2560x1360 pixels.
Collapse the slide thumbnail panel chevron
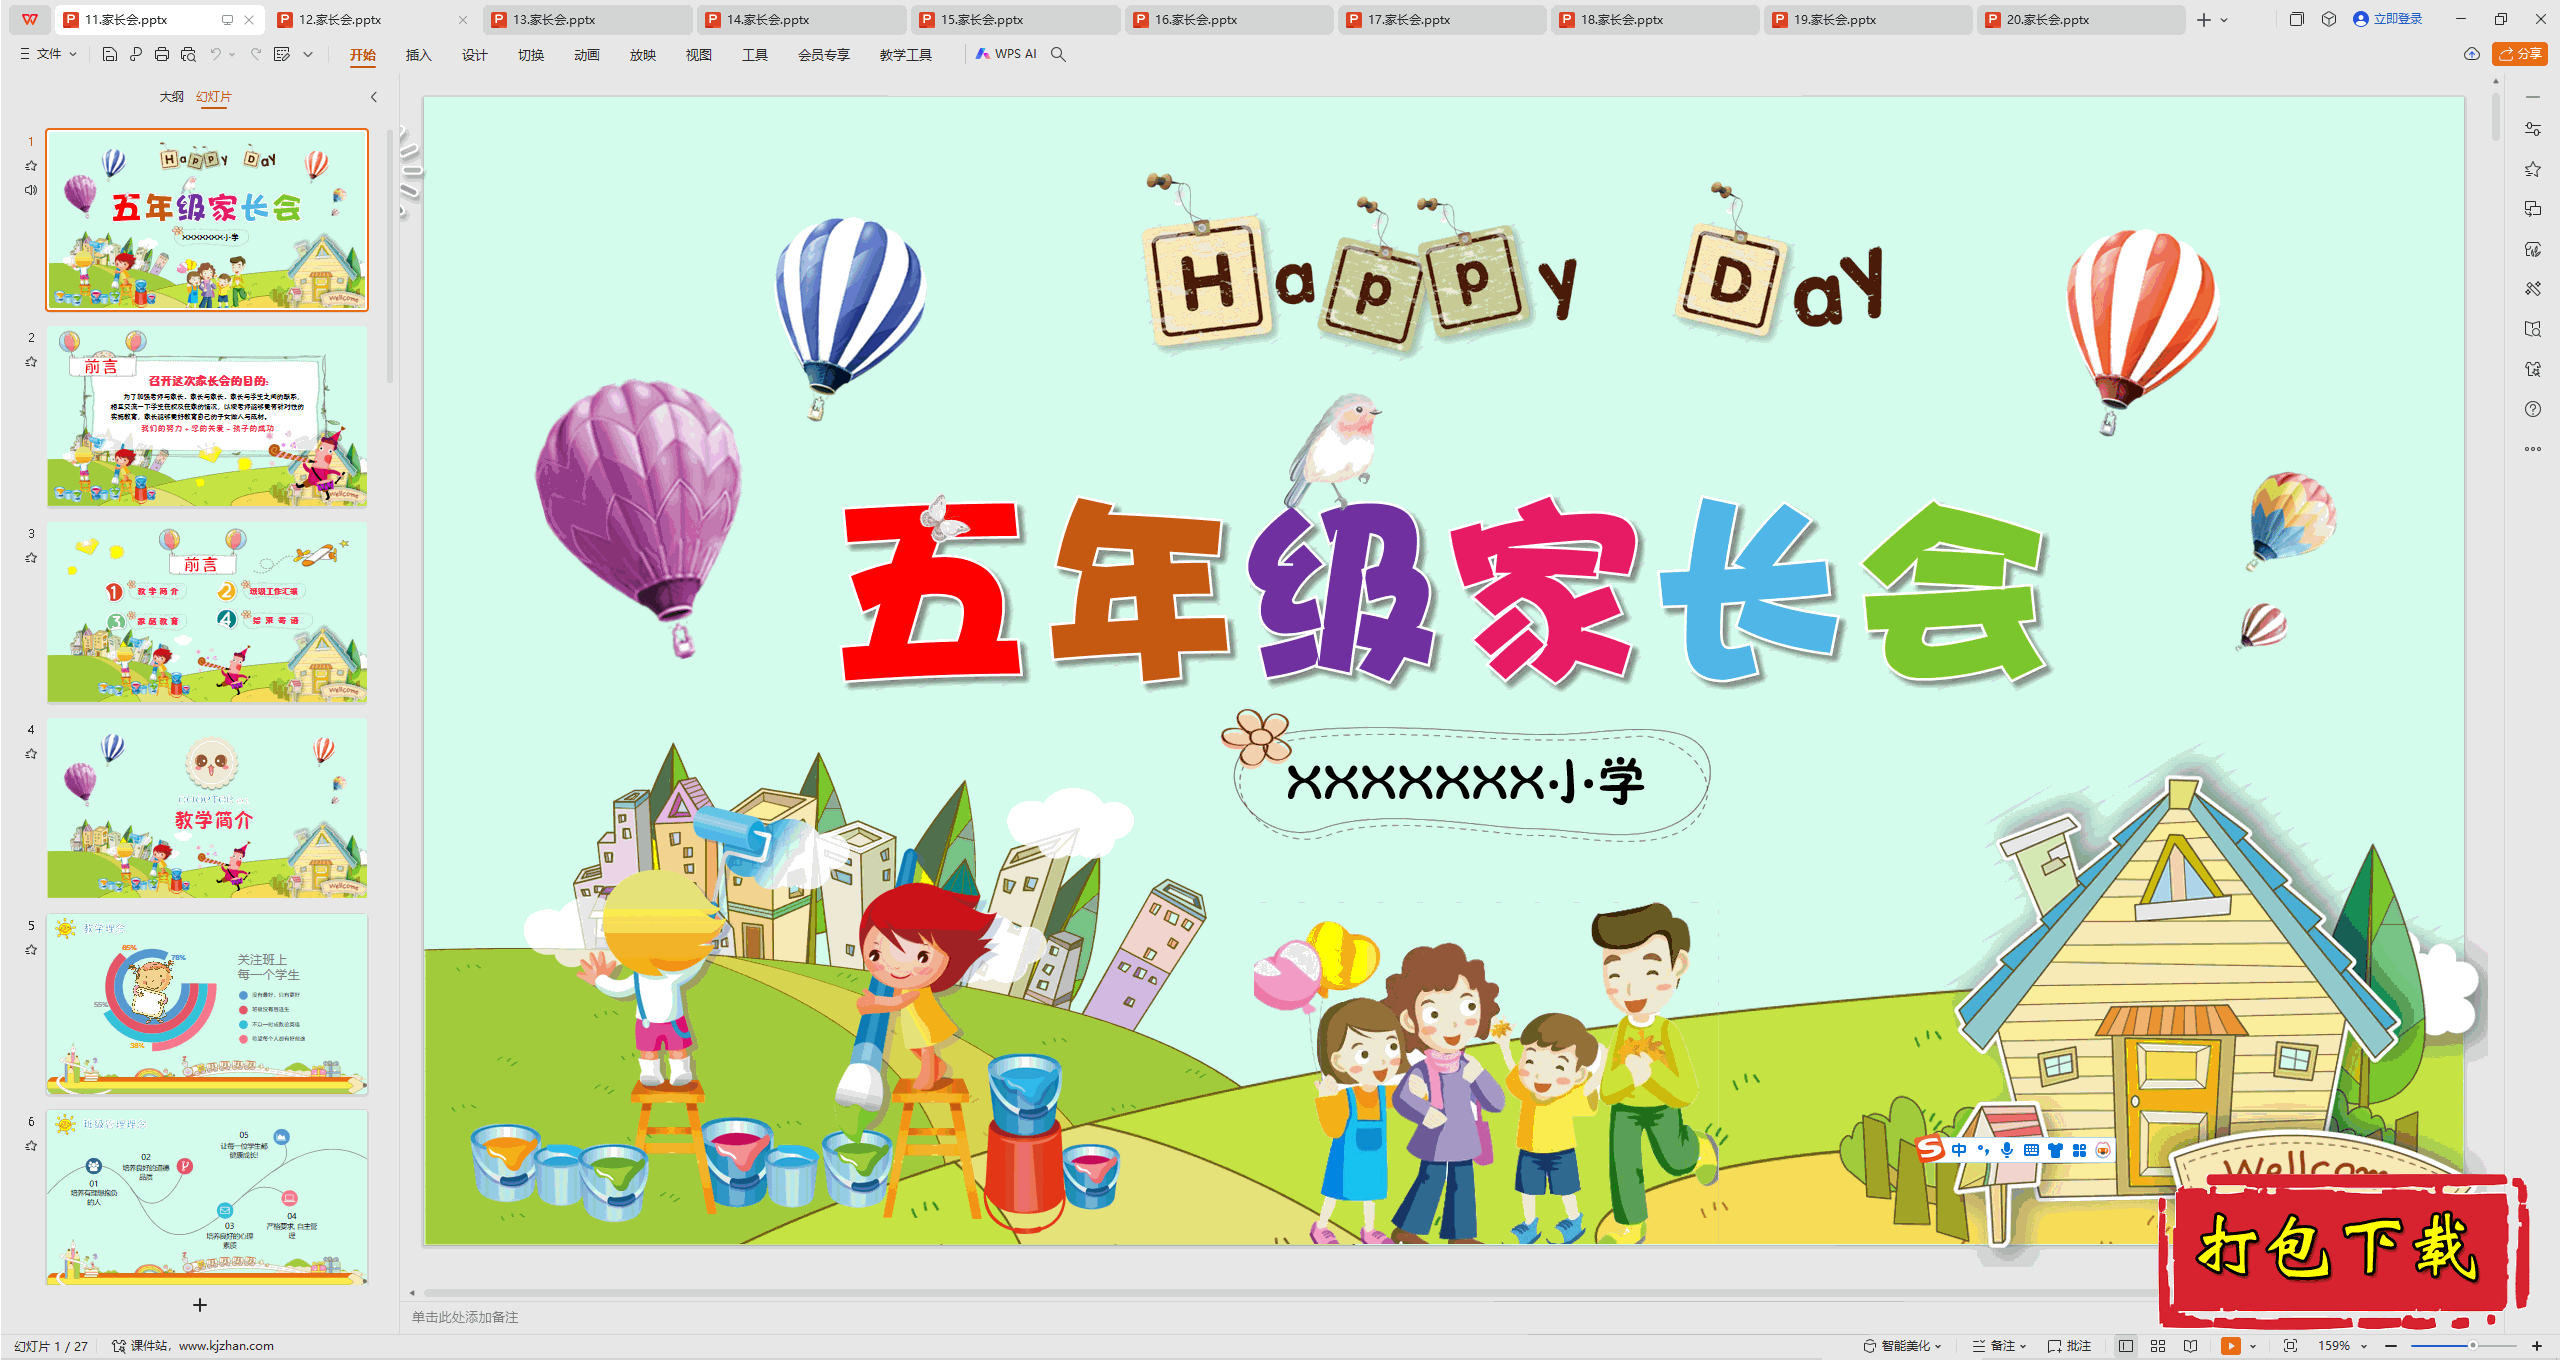pyautogui.click(x=374, y=97)
